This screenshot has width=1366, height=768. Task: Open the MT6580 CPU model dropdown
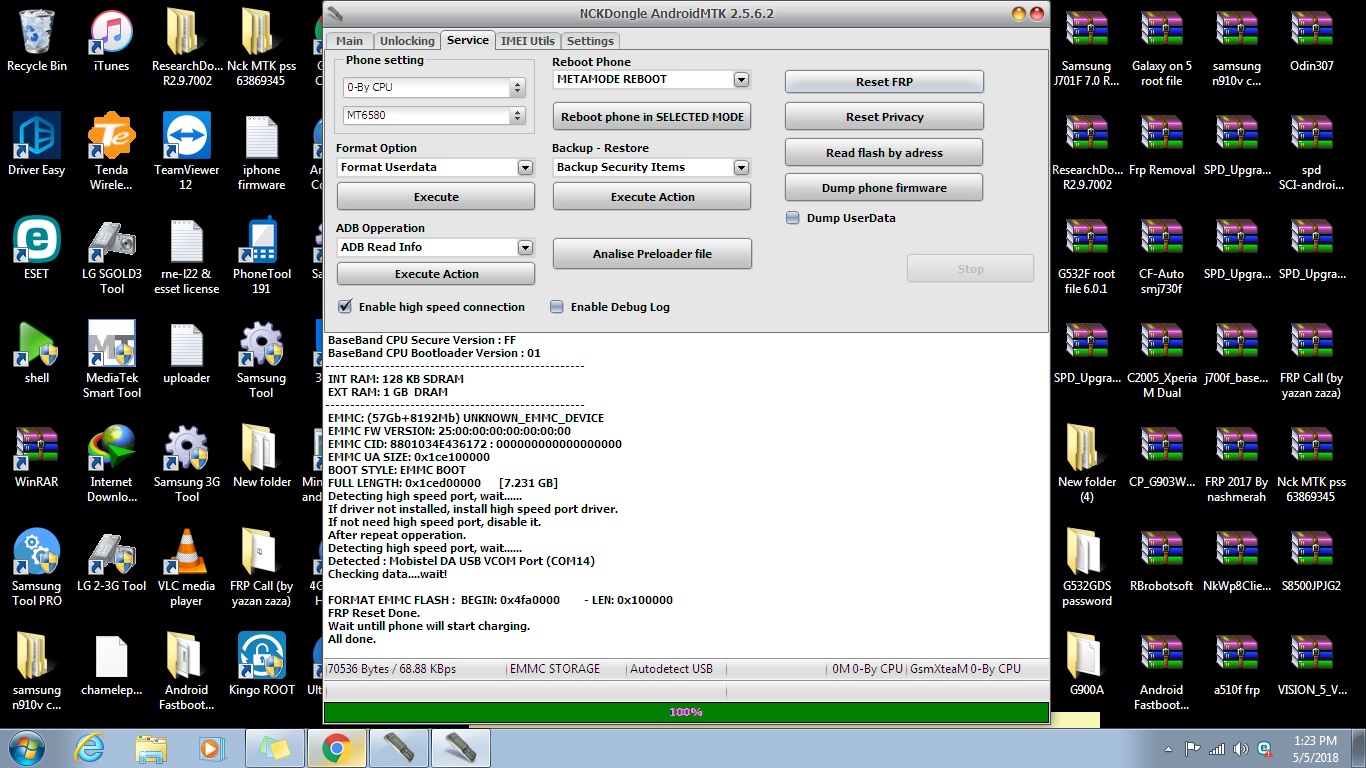pyautogui.click(x=434, y=116)
